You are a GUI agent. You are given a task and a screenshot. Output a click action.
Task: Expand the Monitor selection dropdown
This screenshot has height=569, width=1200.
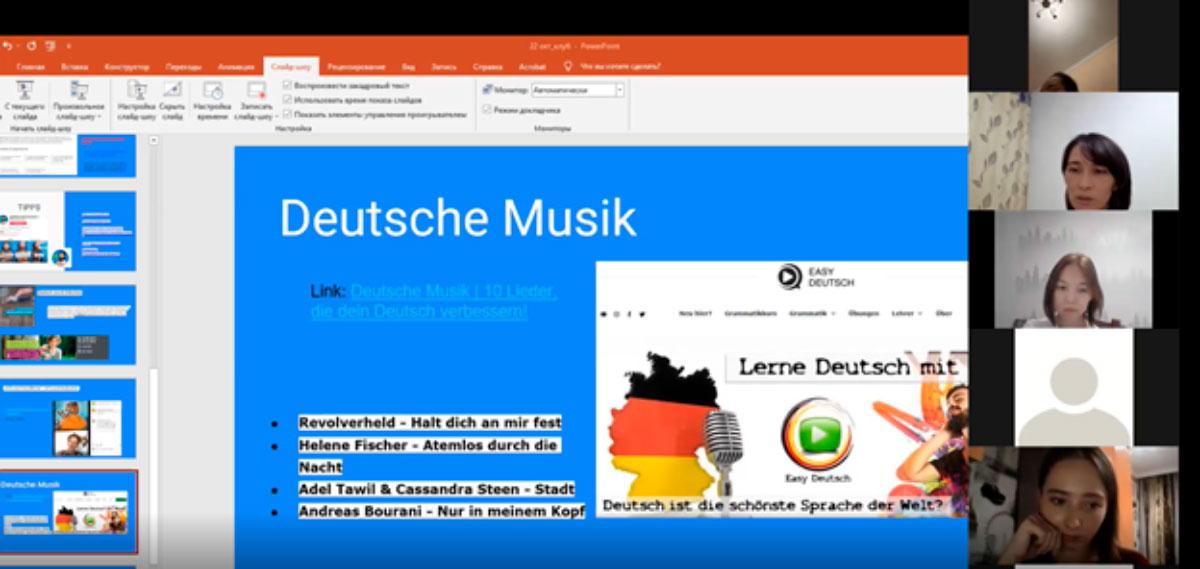(x=620, y=90)
